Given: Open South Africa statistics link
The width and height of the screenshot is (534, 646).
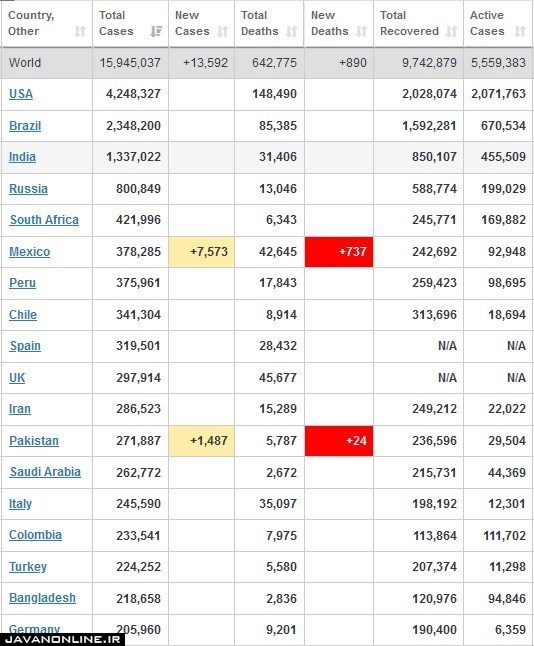Looking at the screenshot, I should pyautogui.click(x=44, y=220).
